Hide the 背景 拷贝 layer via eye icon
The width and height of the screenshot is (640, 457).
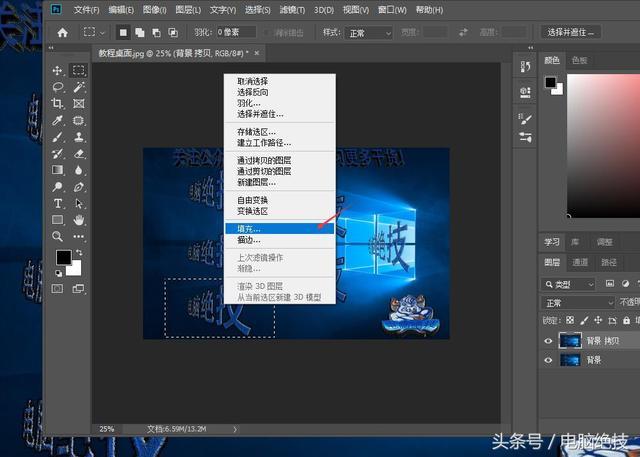548,341
